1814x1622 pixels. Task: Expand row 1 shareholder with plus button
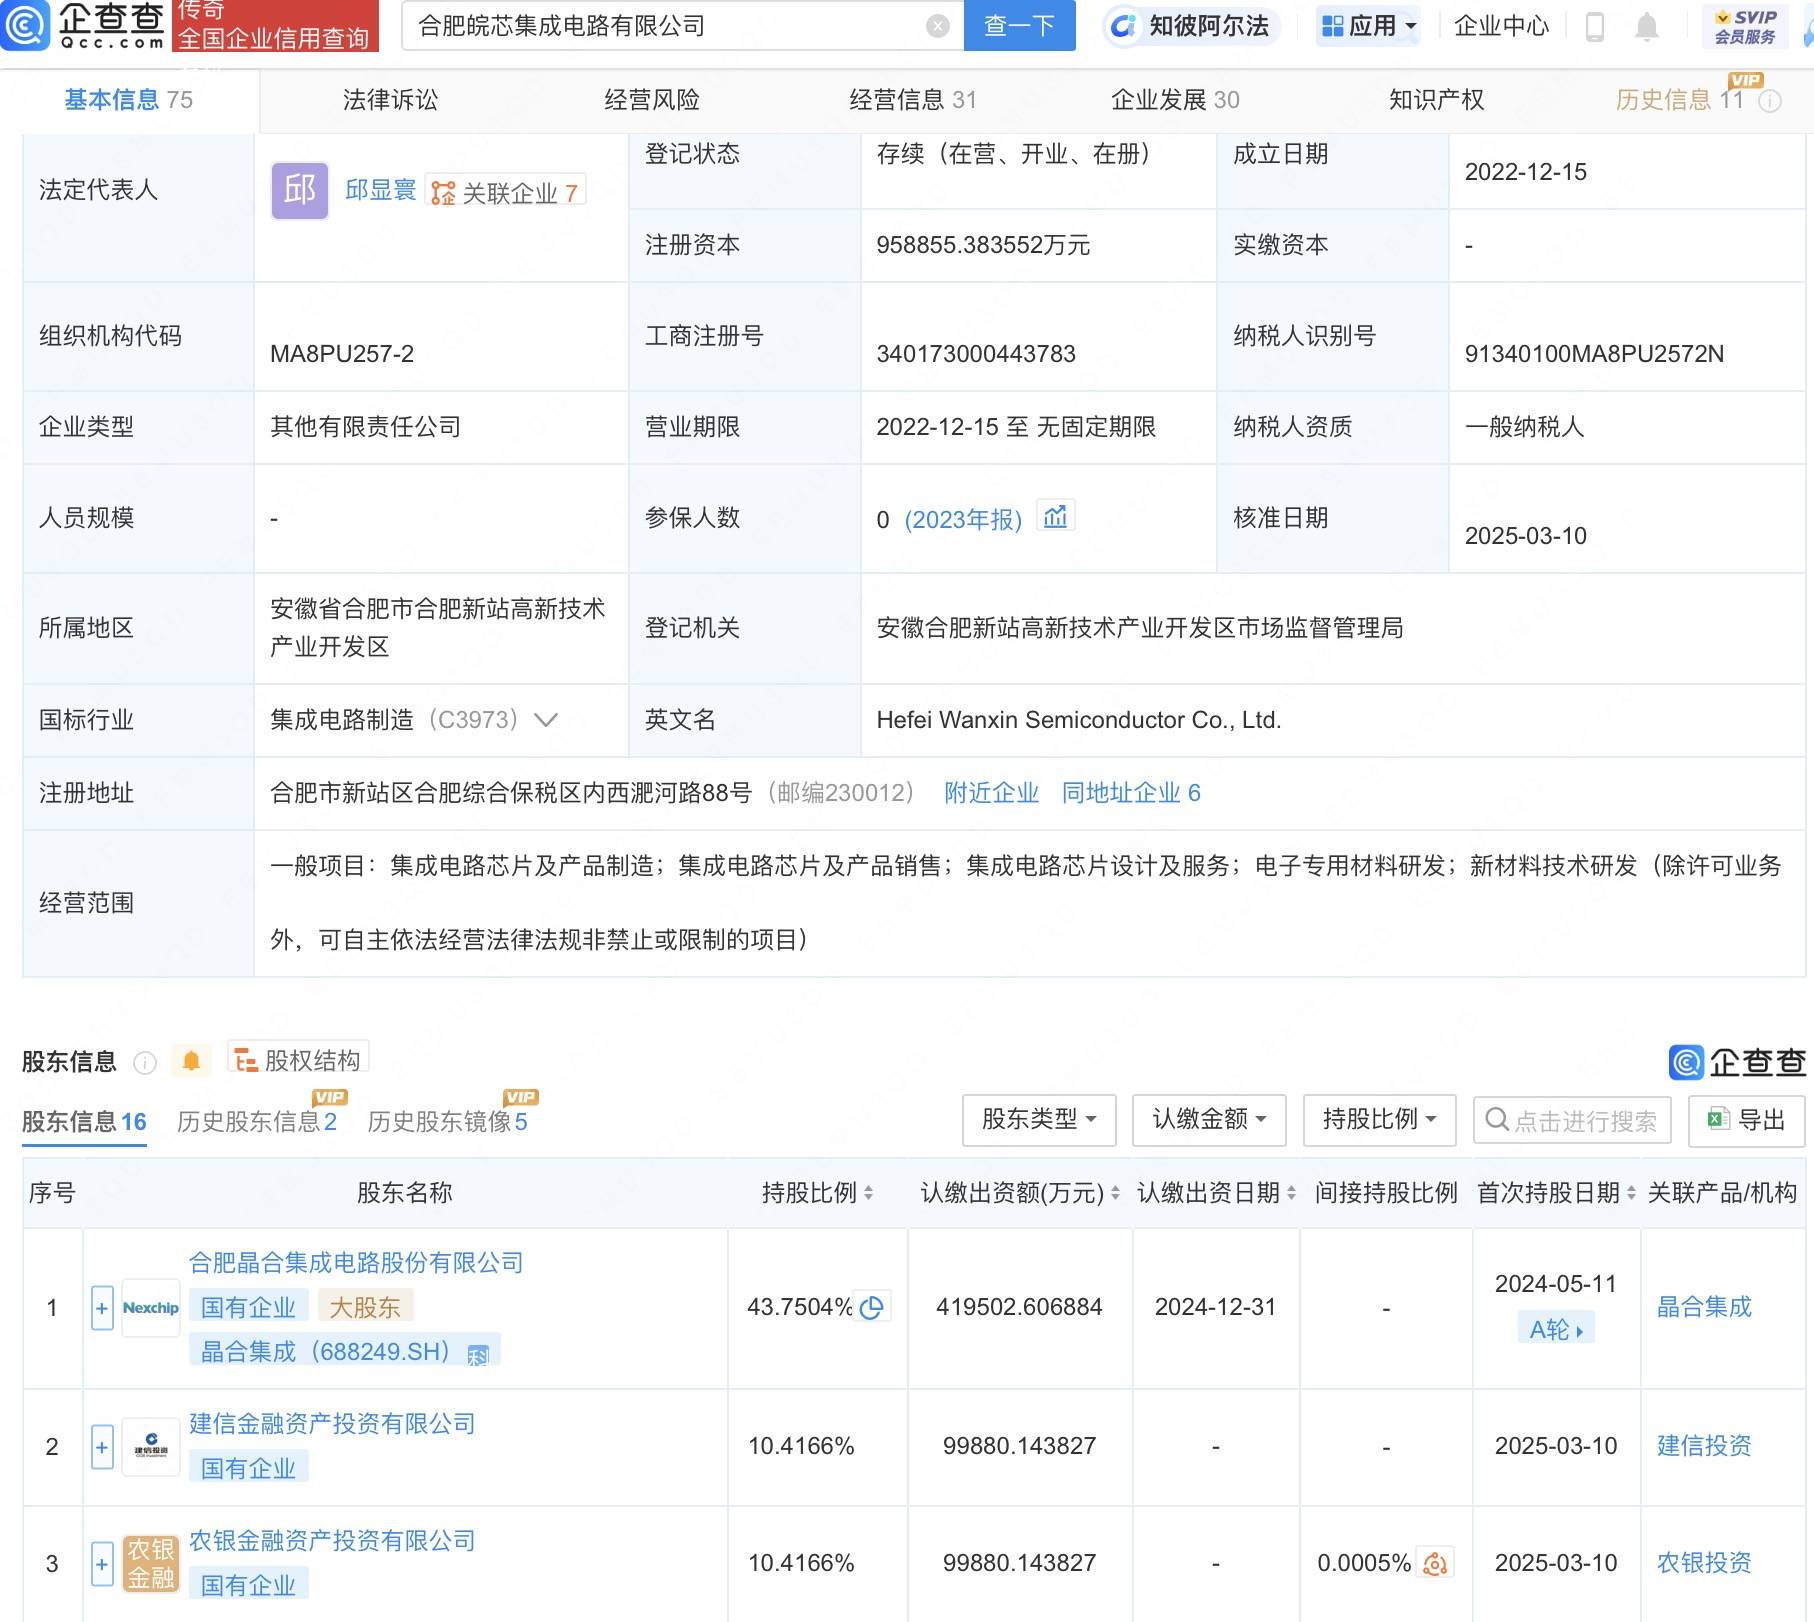[102, 1307]
